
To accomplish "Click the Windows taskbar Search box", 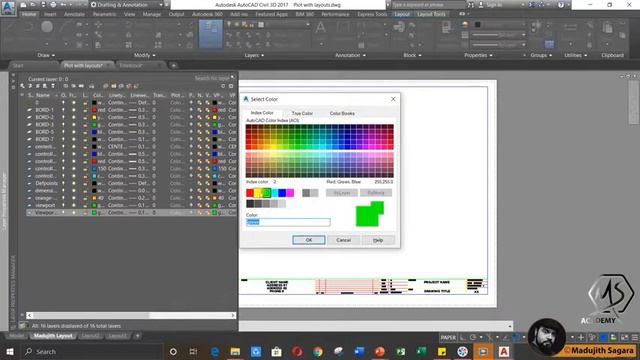I will pyautogui.click(x=92, y=351).
